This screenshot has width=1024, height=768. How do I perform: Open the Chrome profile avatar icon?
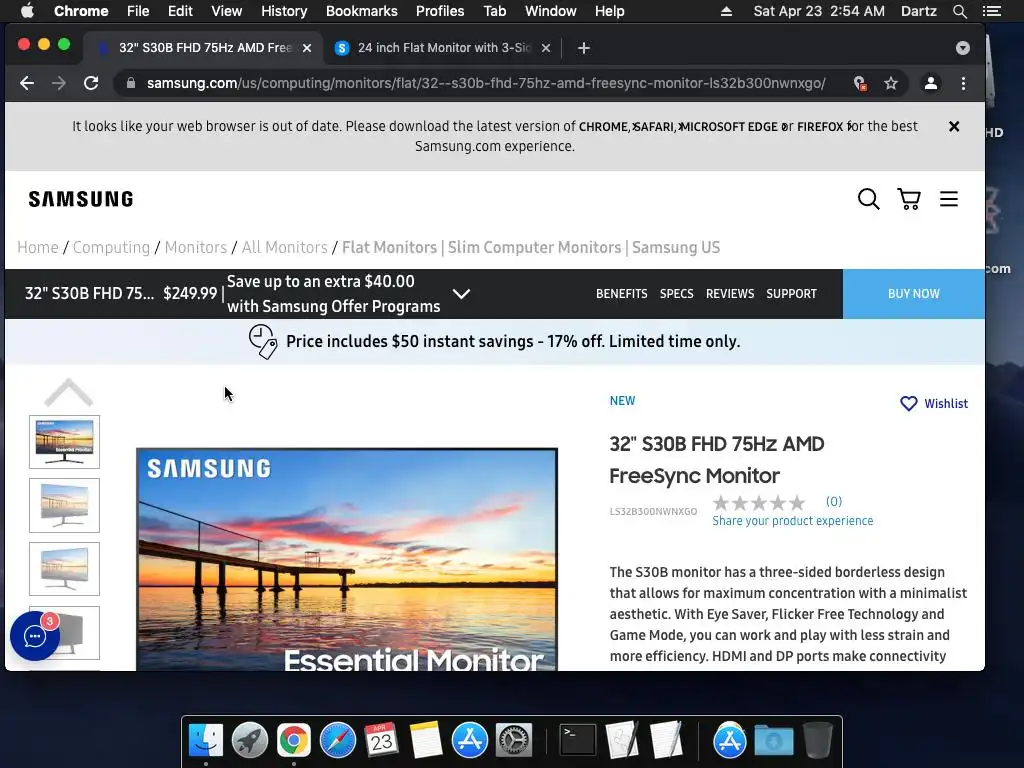[x=931, y=84]
